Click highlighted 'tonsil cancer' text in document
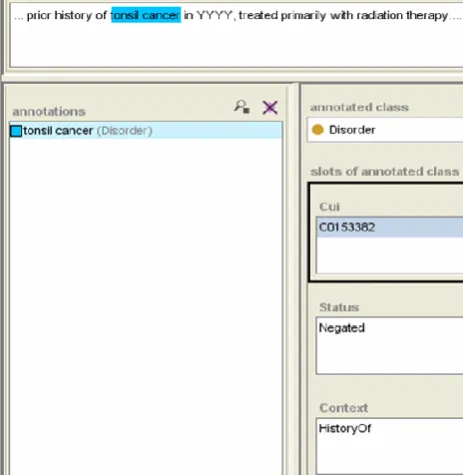This screenshot has height=475, width=463. 146,15
